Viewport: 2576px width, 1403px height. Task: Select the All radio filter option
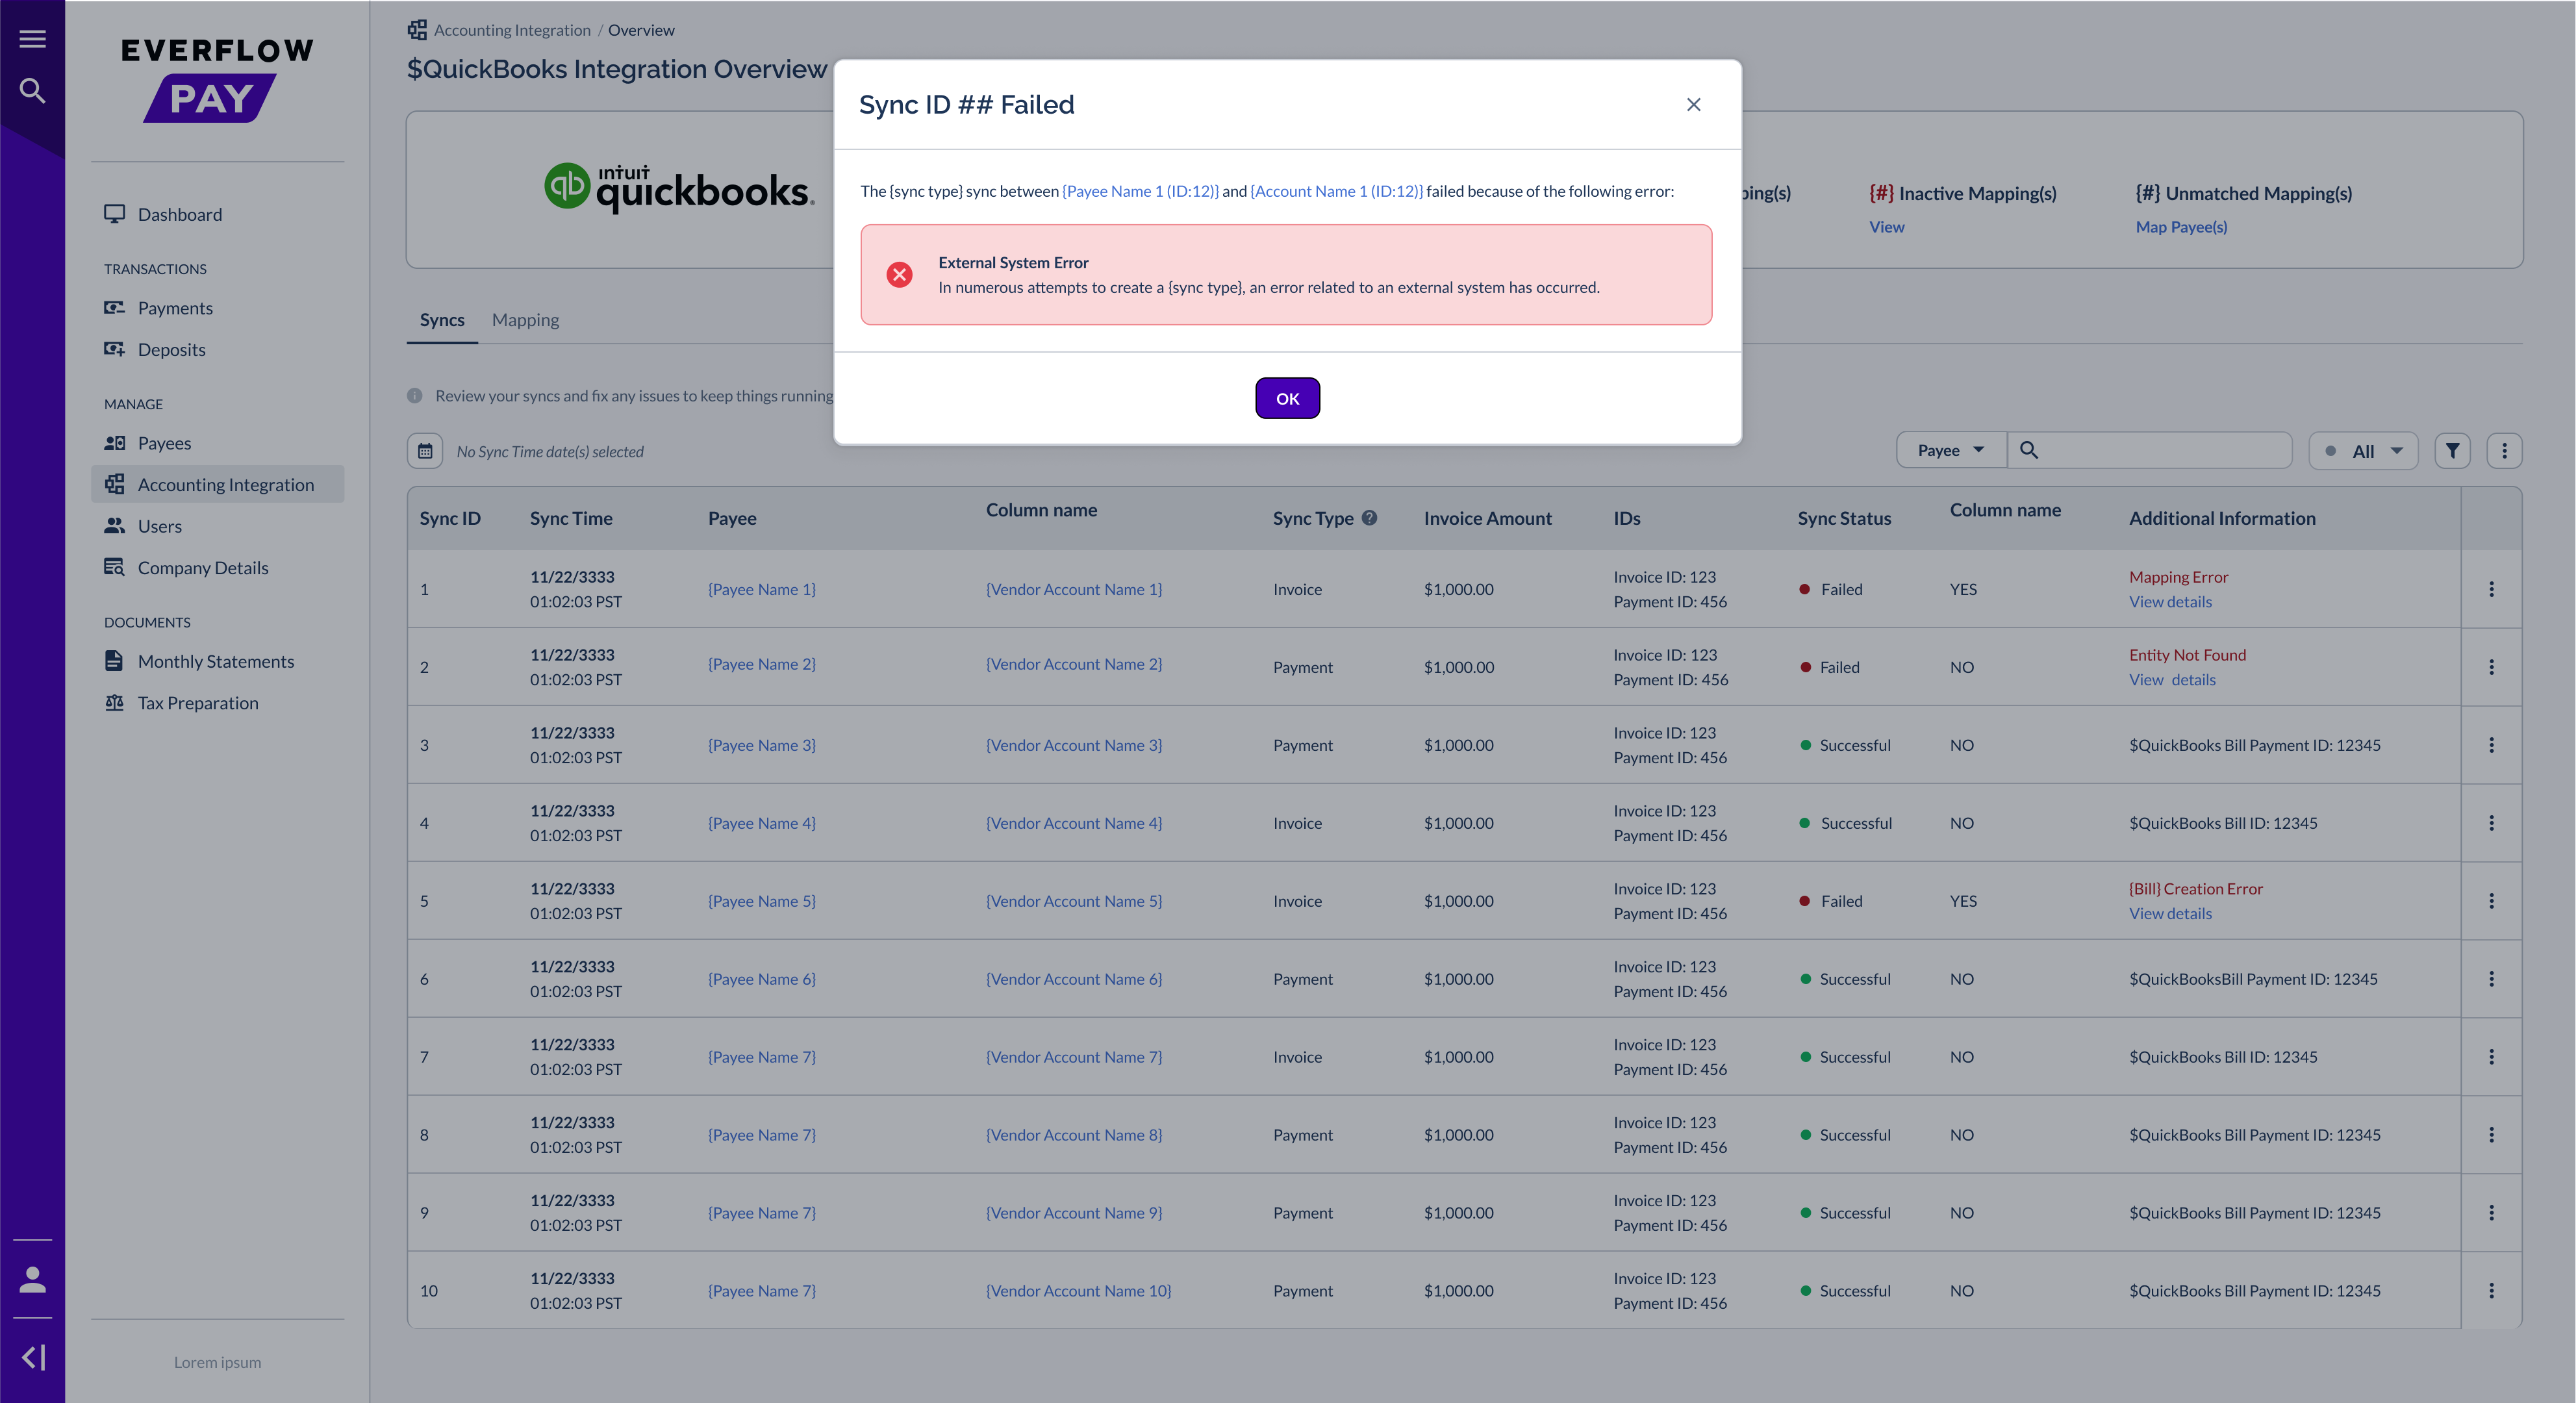coord(2331,450)
